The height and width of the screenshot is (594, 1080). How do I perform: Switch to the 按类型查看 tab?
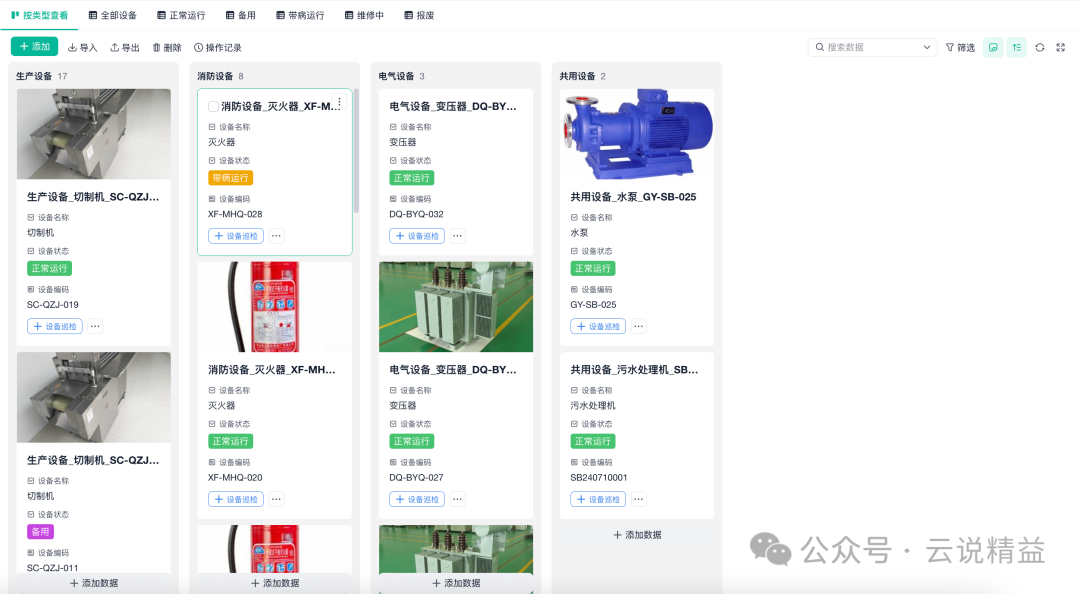pos(40,15)
